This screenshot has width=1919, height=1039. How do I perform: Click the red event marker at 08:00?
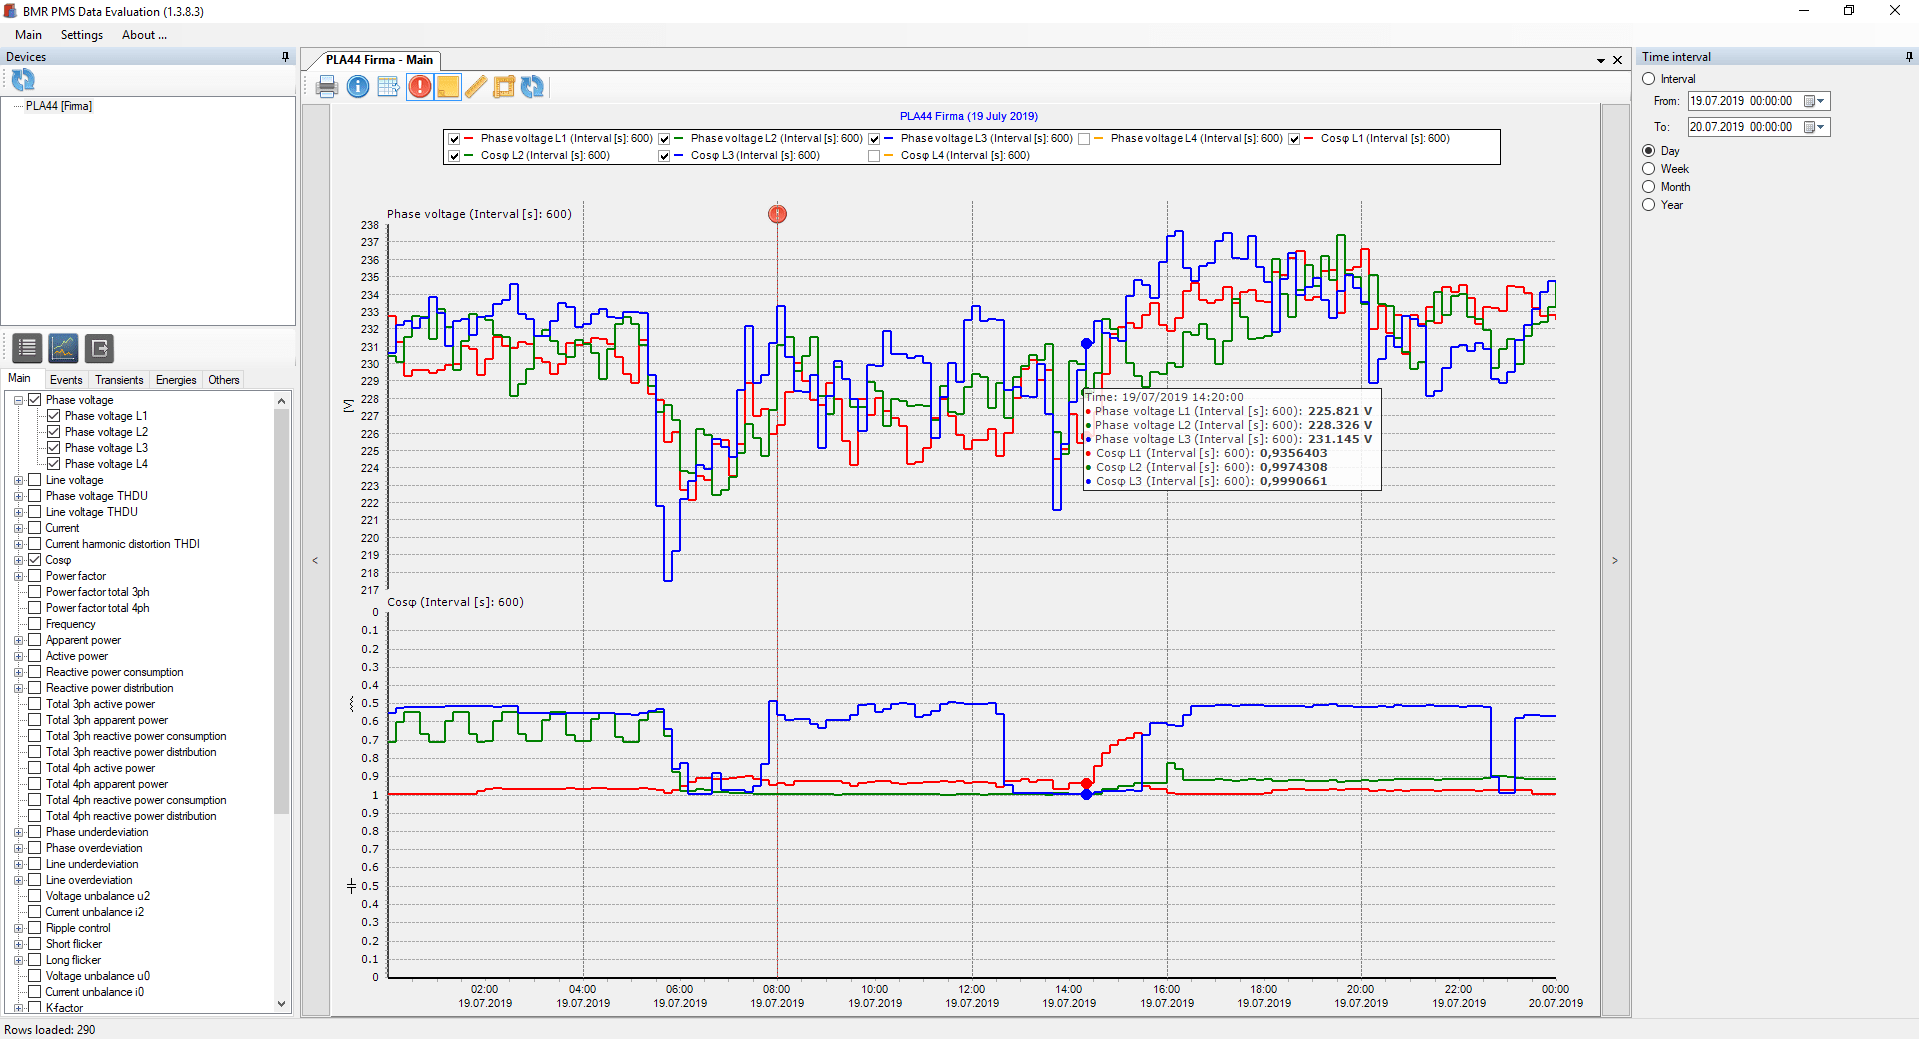777,214
